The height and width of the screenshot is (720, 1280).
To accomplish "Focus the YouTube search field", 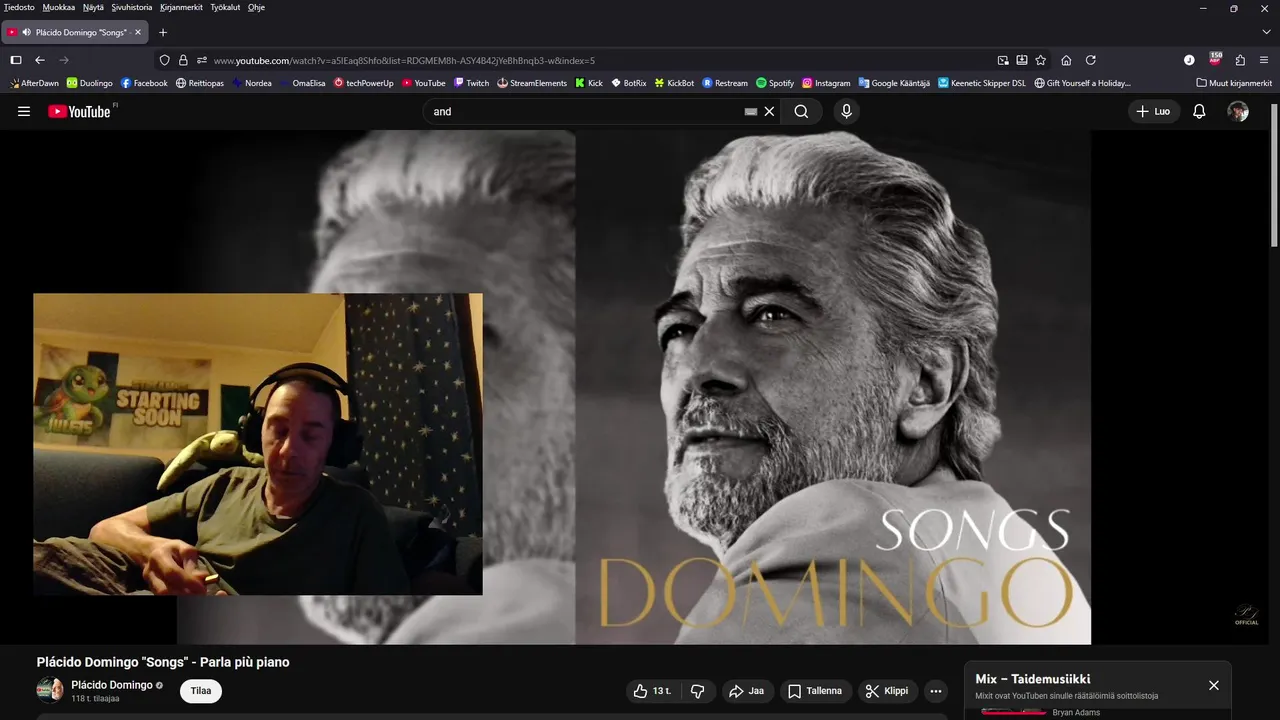I will (585, 111).
